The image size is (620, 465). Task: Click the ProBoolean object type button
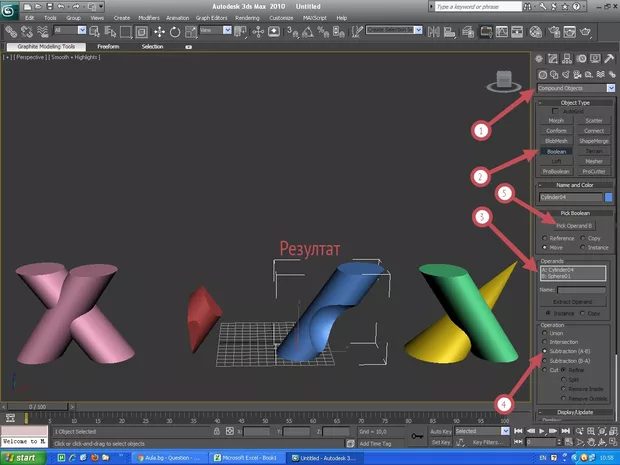coord(556,170)
